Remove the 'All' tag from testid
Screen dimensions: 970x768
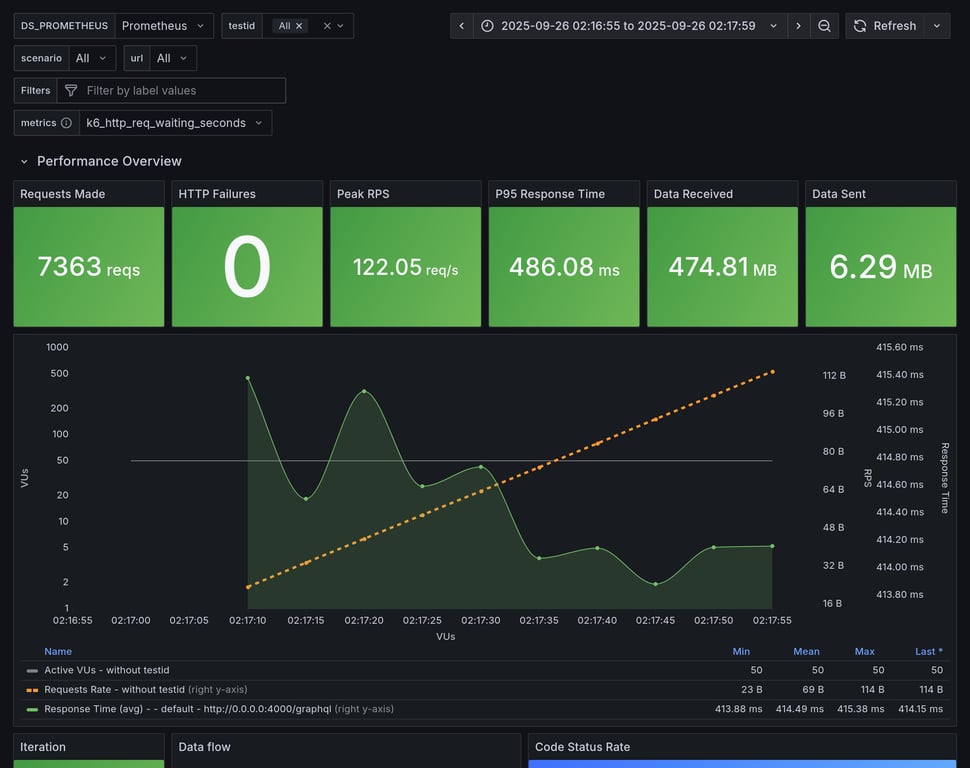point(300,26)
